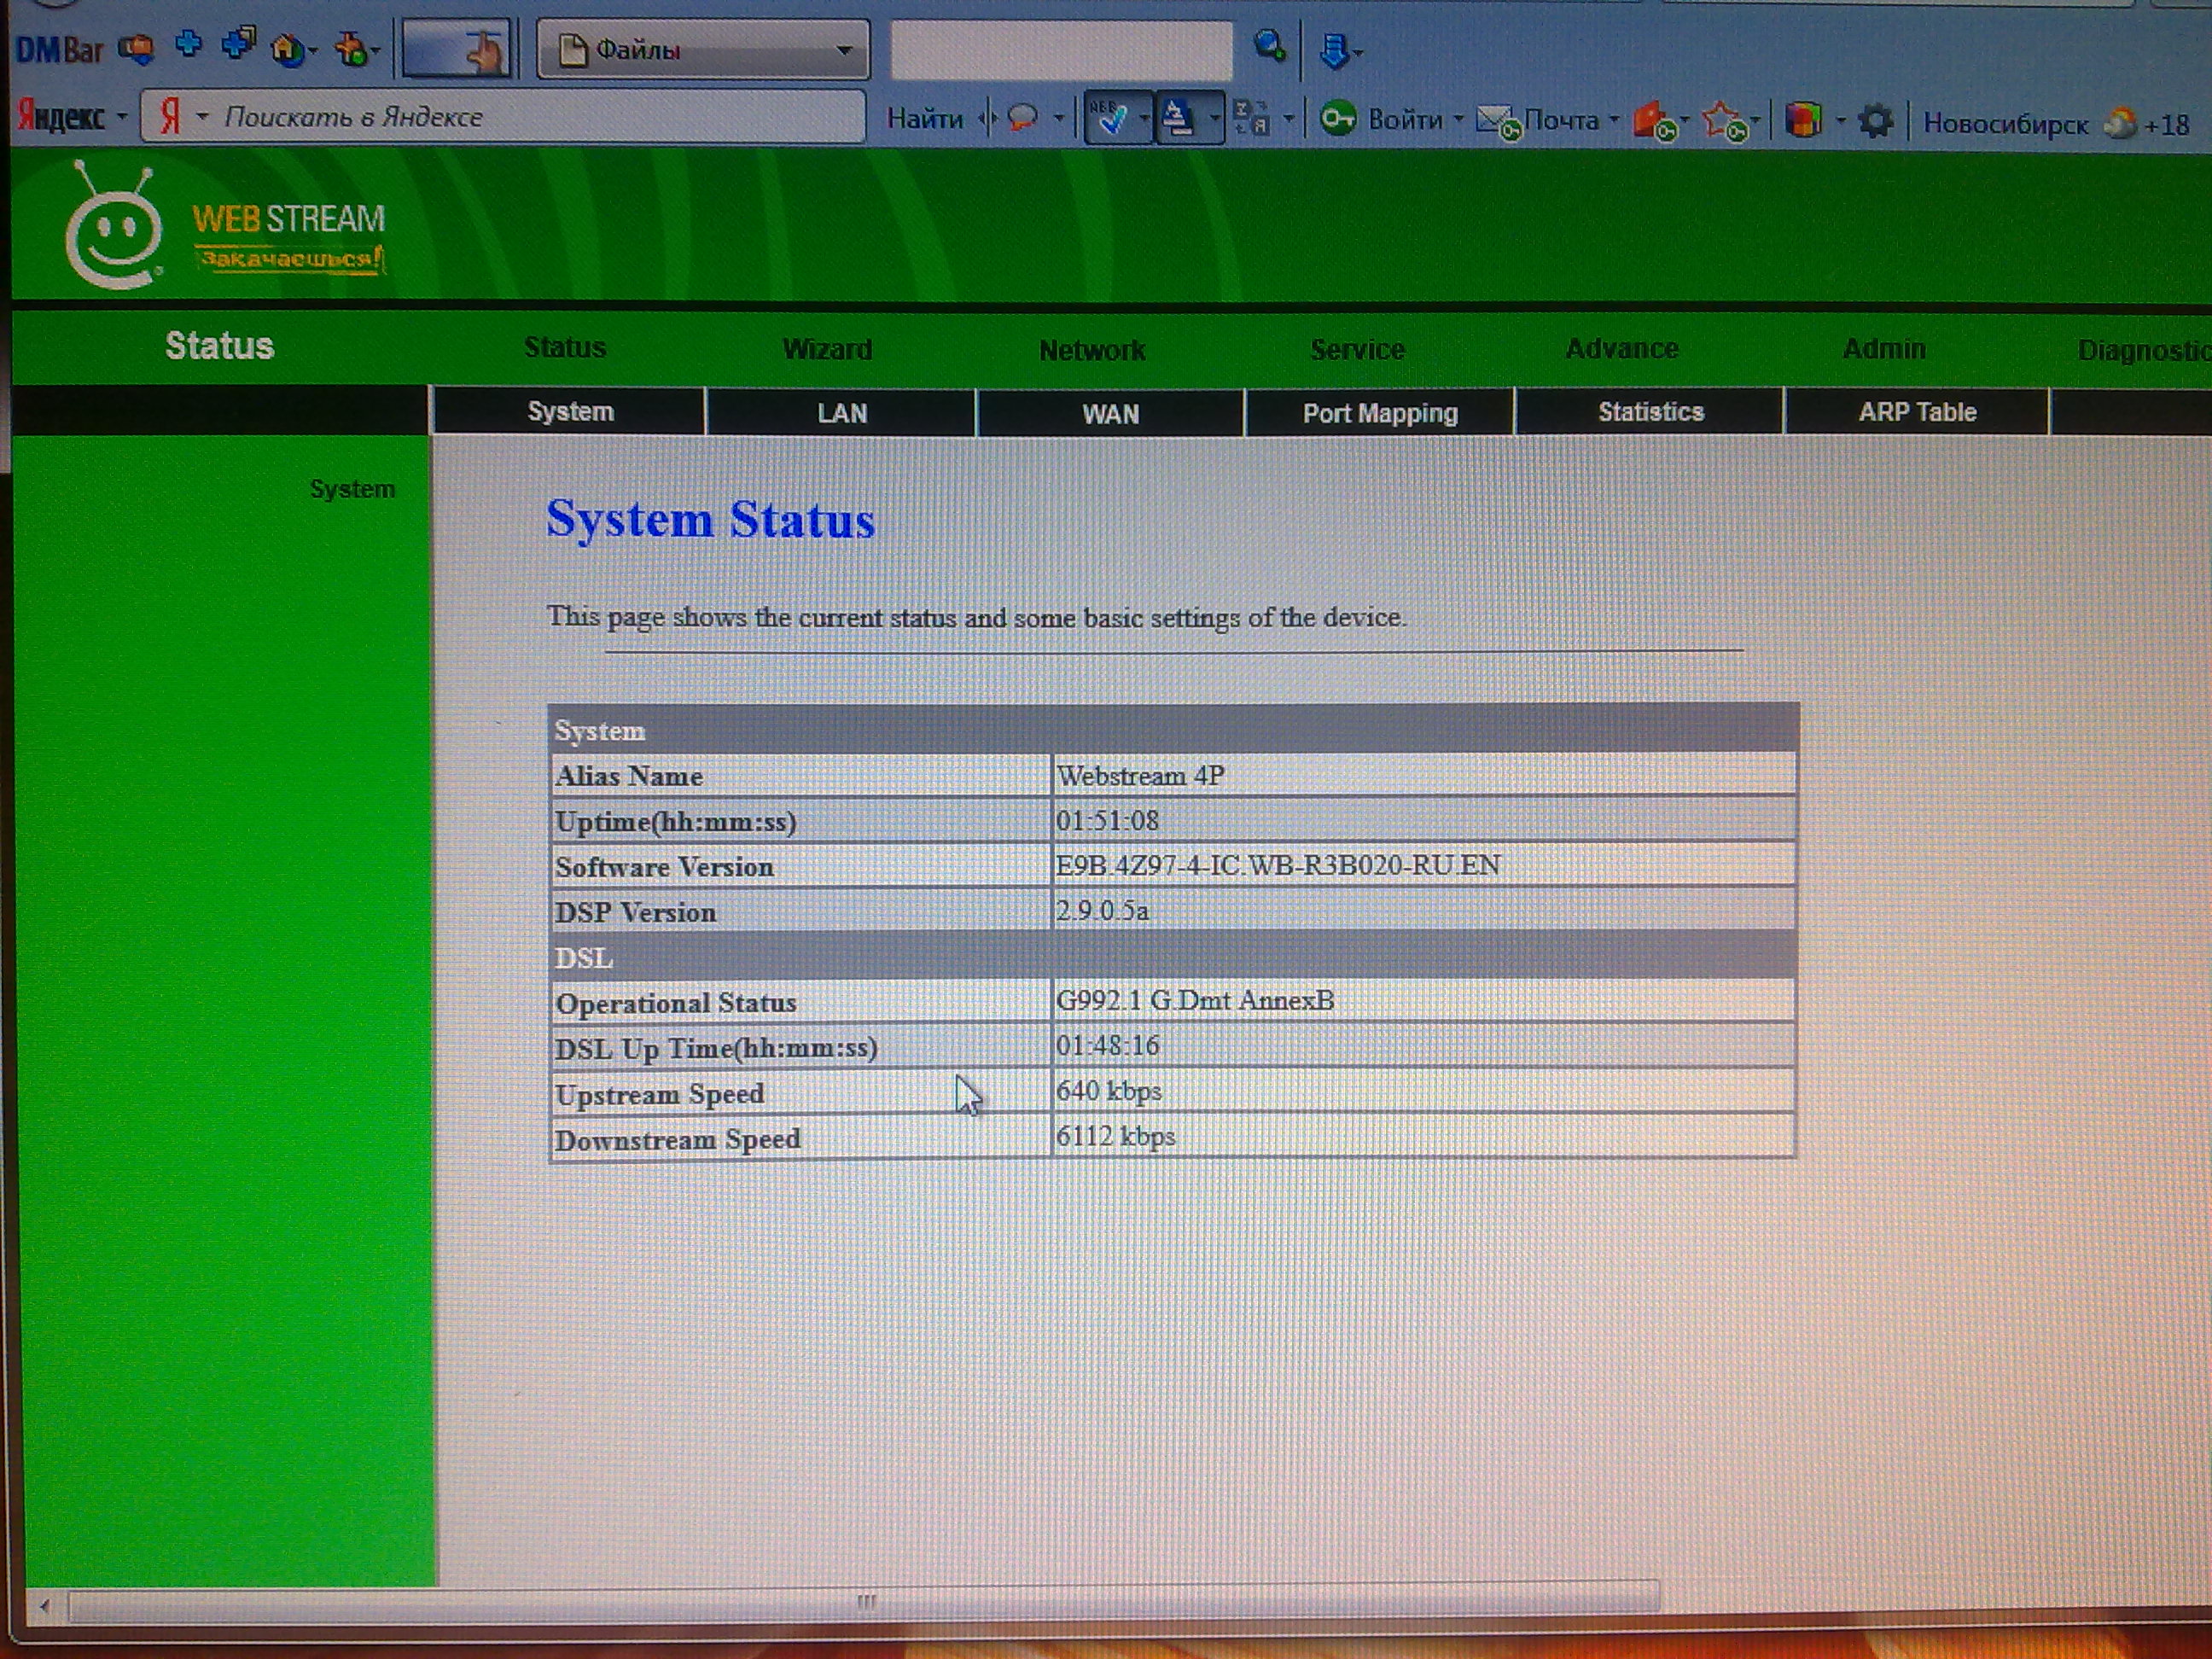The width and height of the screenshot is (2212, 1659).
Task: Open the Admin main menu
Action: pos(1884,348)
